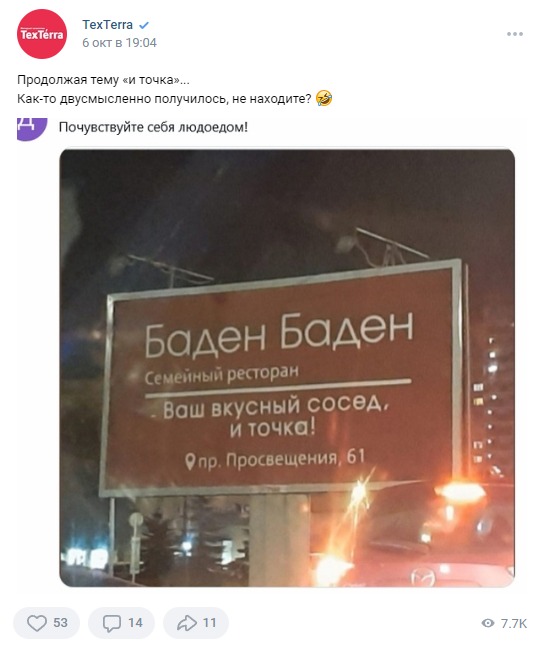
Task: Click the eye views icon
Action: [488, 623]
